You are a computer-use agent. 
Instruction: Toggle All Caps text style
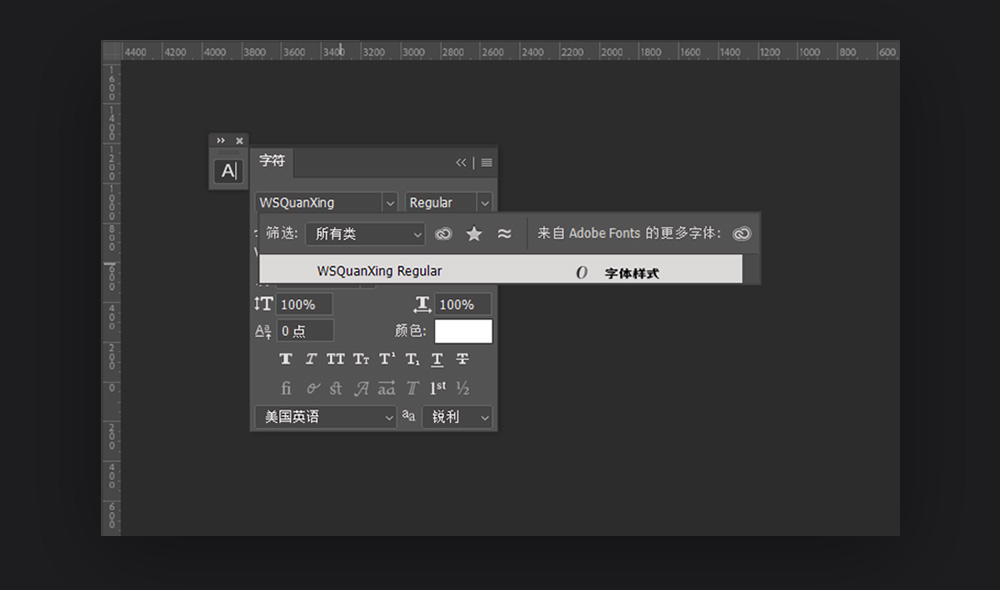pyautogui.click(x=336, y=359)
